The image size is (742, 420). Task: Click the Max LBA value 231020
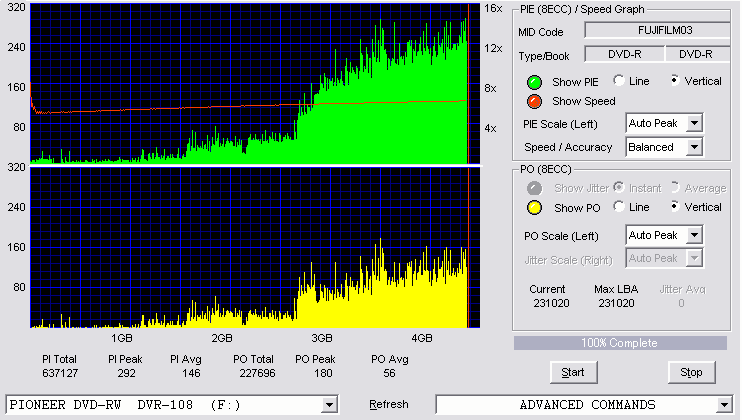point(616,303)
